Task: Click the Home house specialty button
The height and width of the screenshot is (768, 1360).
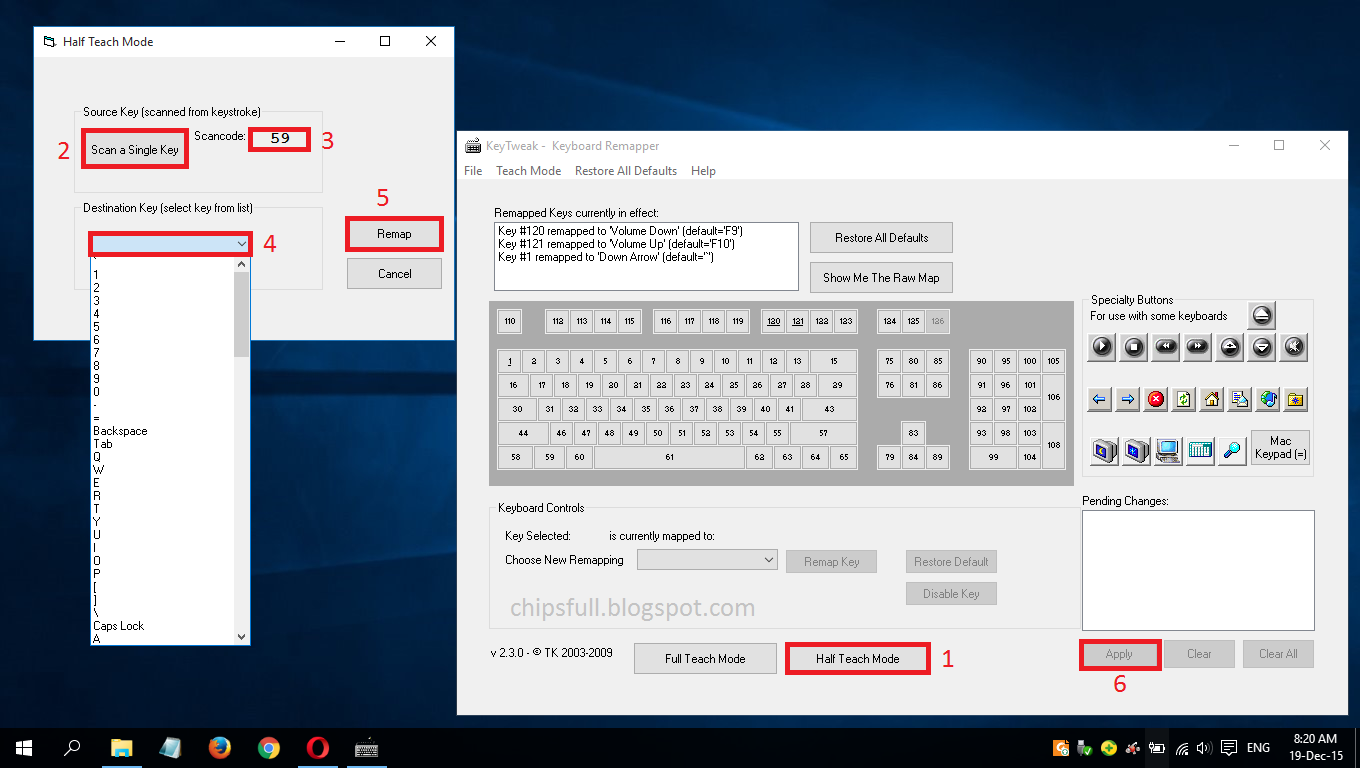Action: point(1212,399)
